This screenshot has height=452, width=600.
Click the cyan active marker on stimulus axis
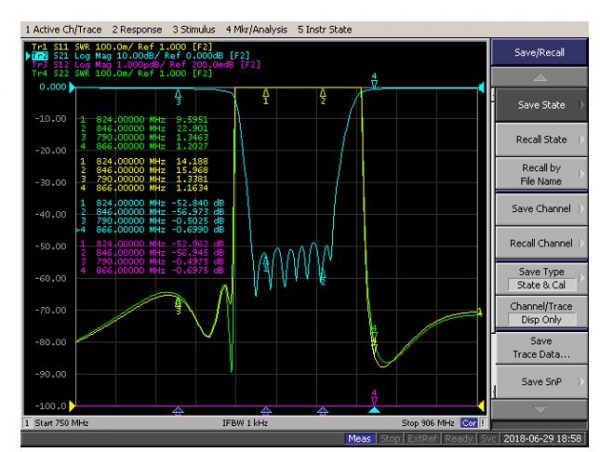374,410
